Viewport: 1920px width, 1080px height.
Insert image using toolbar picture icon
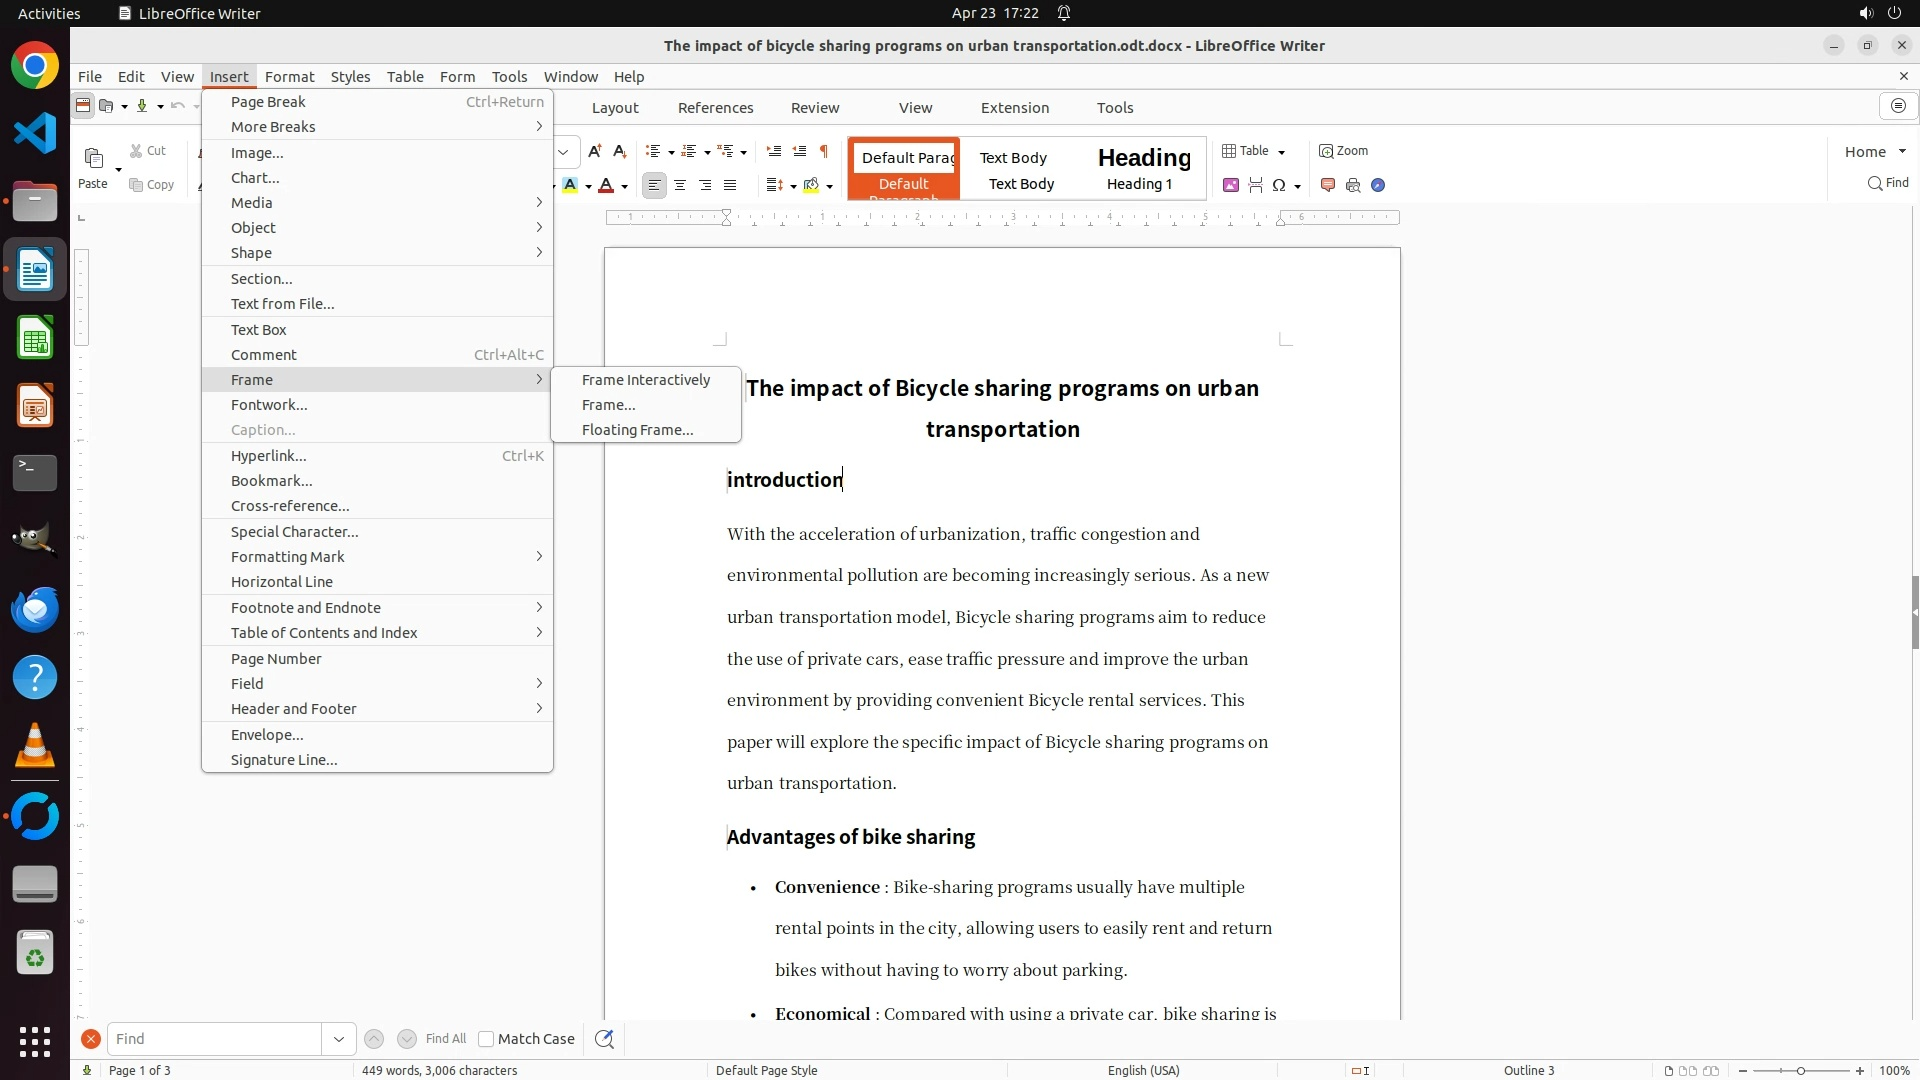[x=1231, y=185]
